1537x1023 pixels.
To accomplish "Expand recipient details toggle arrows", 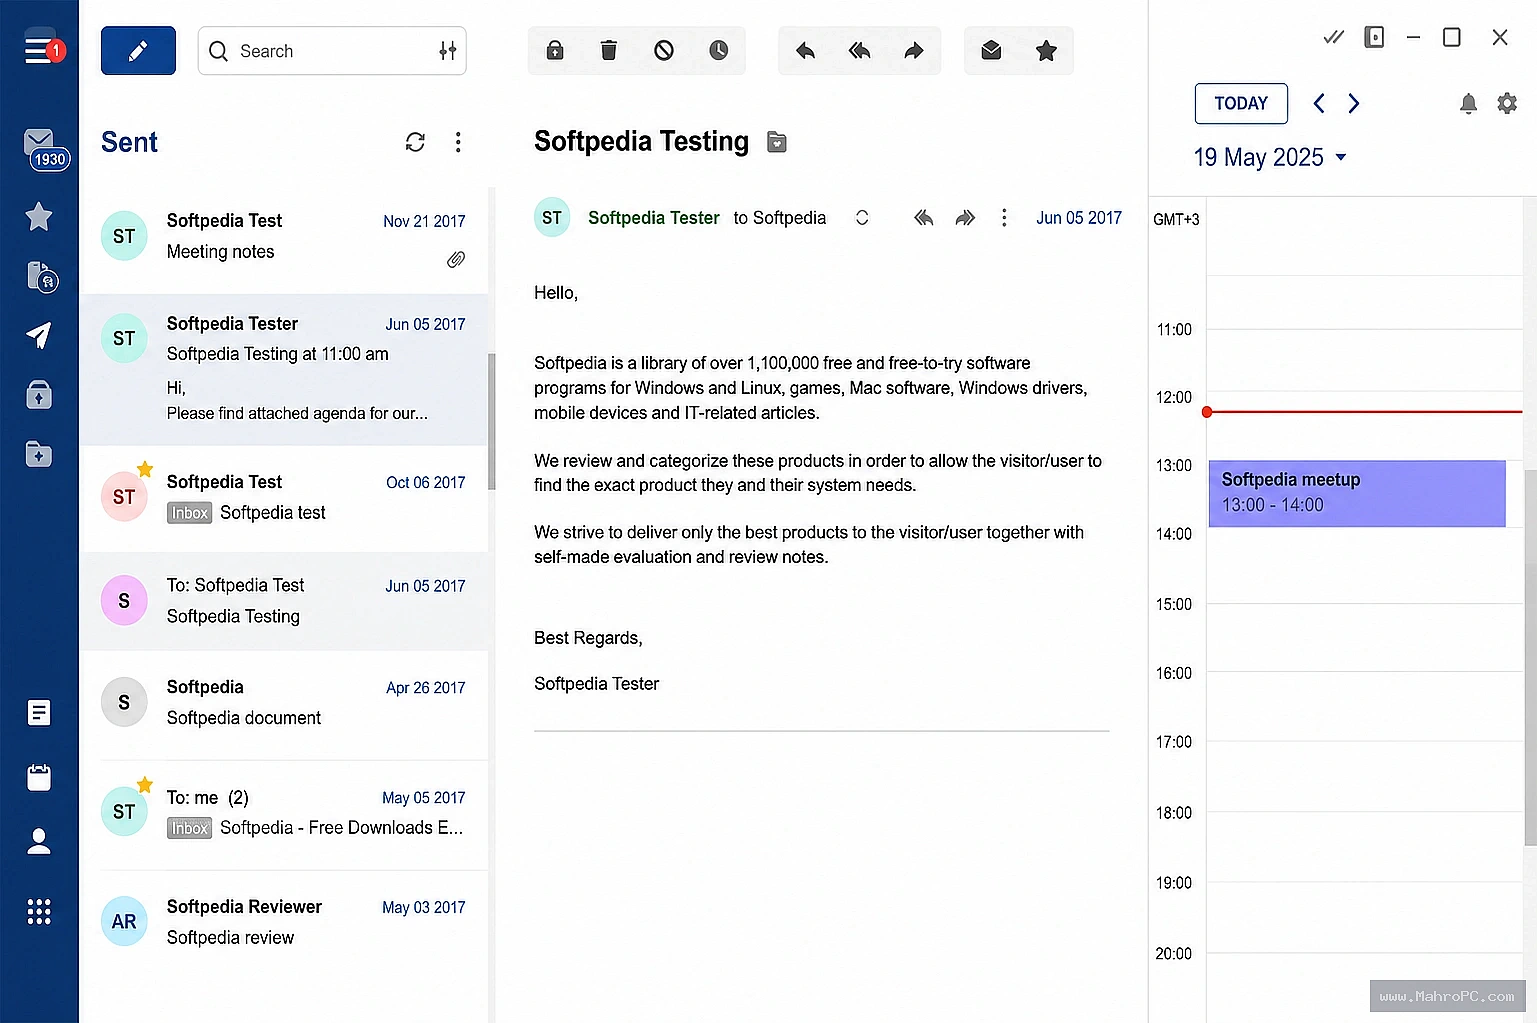I will pos(862,217).
